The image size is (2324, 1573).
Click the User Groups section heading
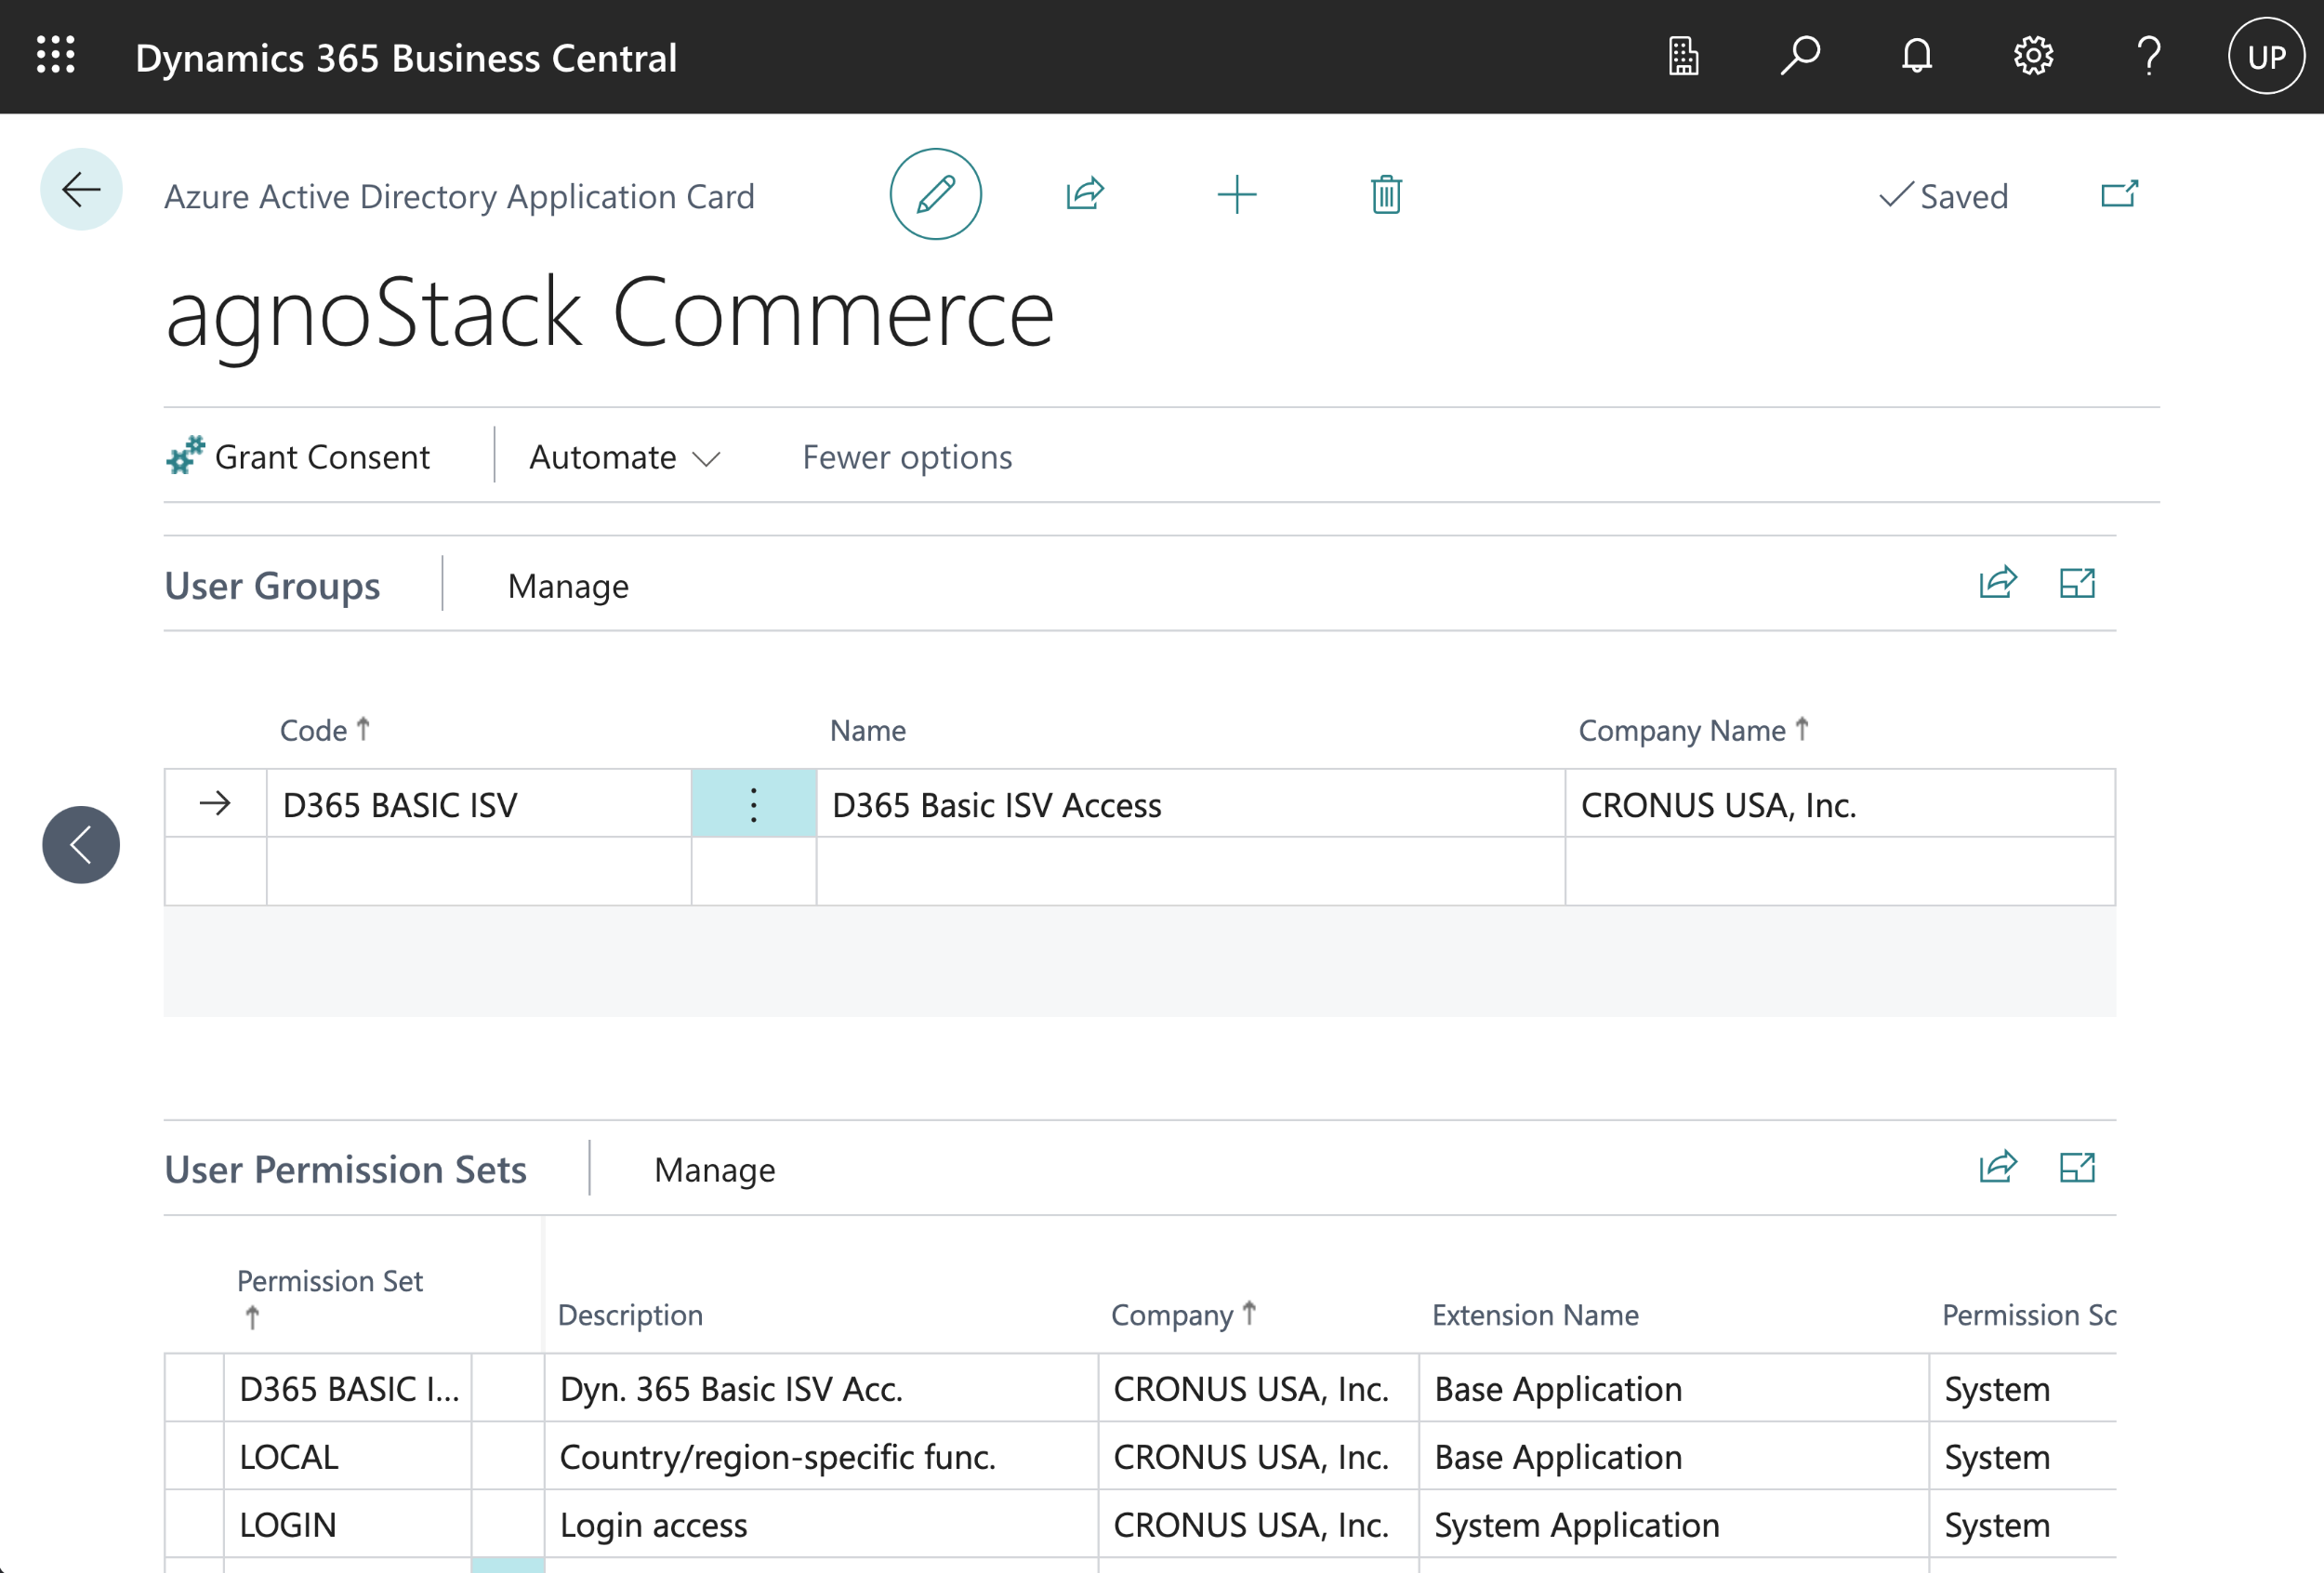tap(272, 586)
